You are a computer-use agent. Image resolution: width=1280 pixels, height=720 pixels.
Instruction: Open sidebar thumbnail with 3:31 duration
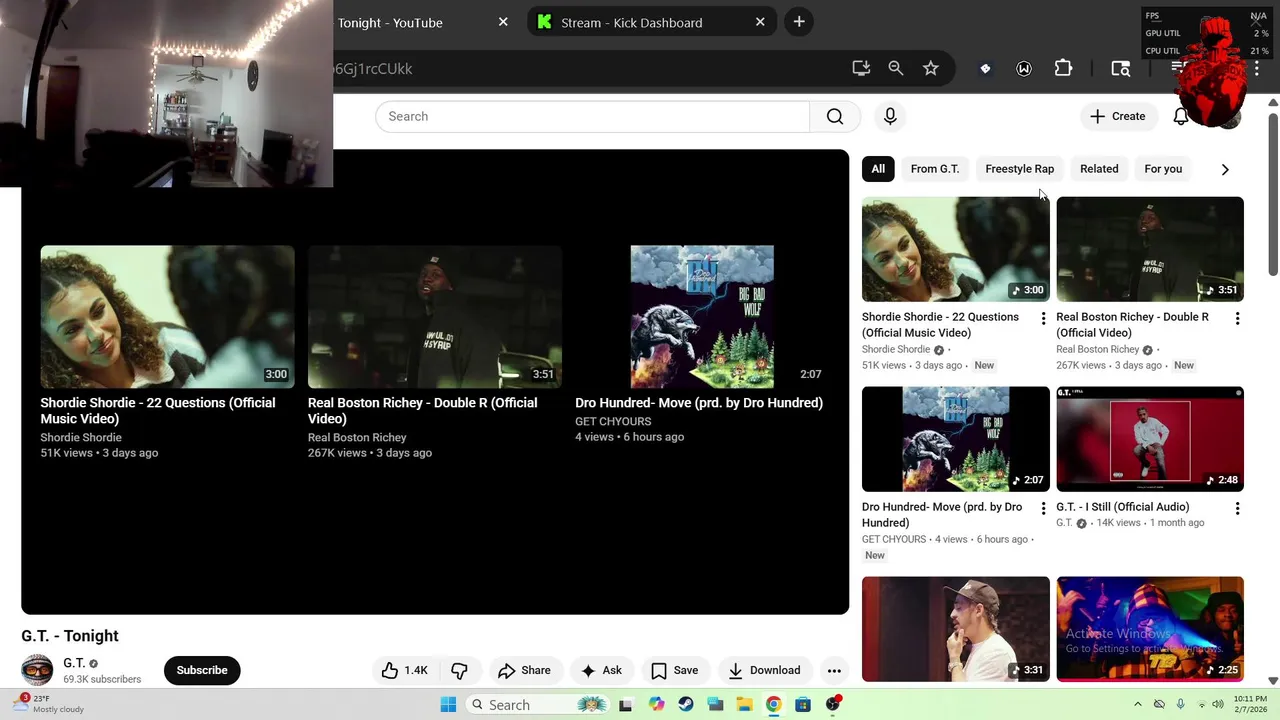pos(955,629)
